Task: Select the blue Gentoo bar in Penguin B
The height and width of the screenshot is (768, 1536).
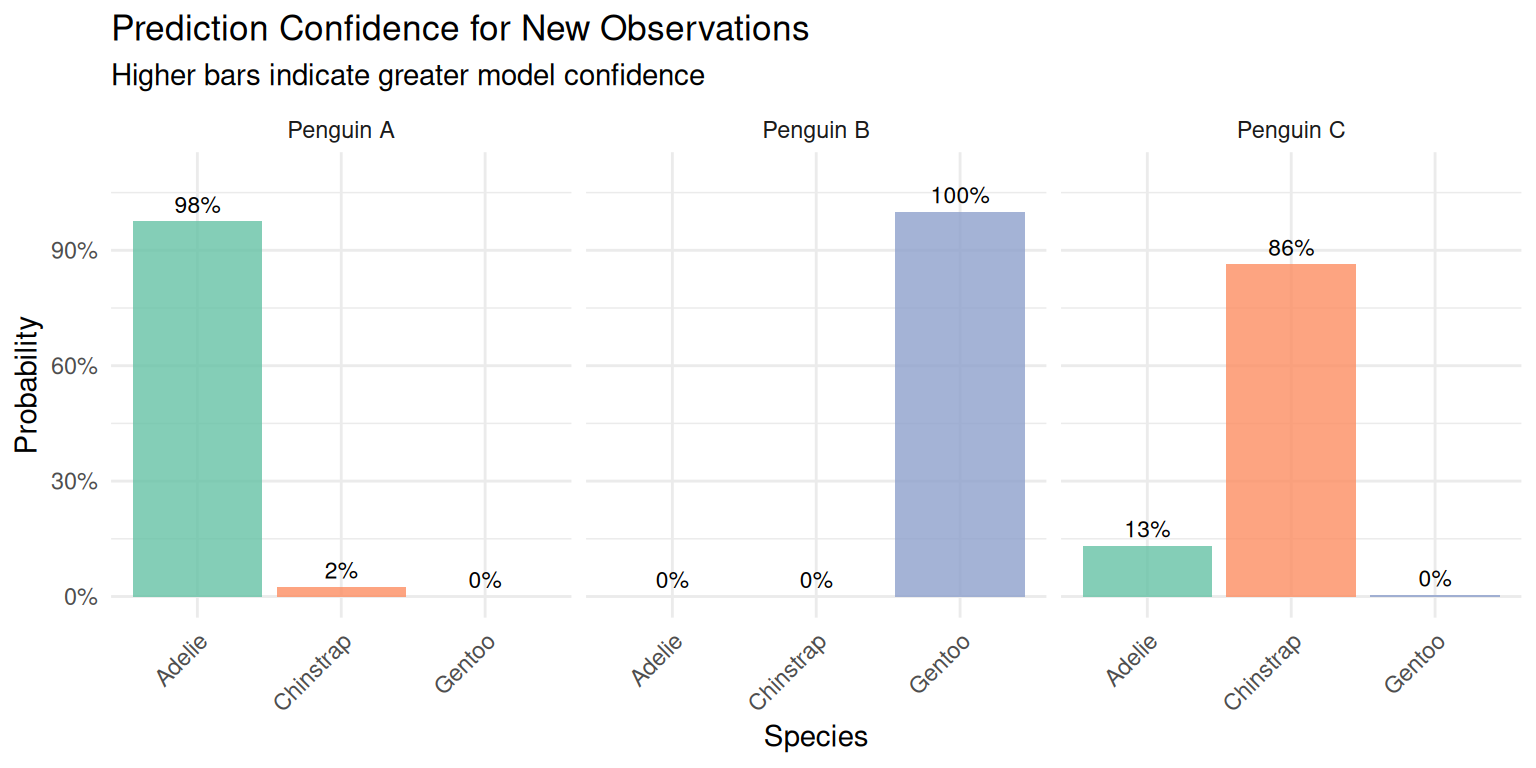Action: coord(959,404)
